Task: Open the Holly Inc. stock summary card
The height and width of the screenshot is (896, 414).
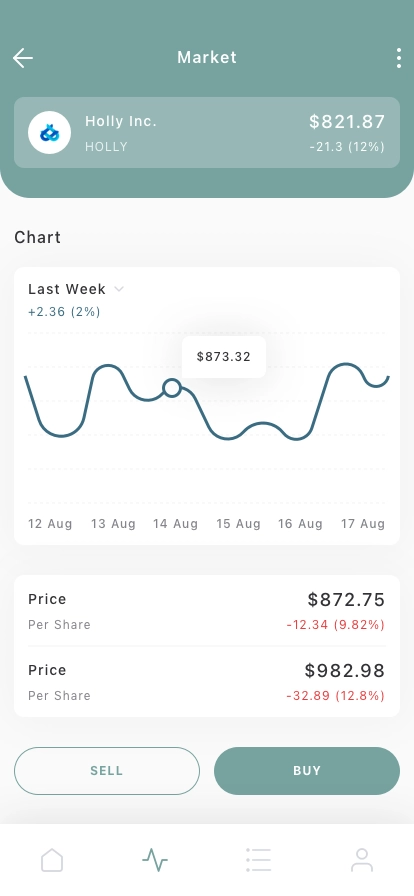Action: click(x=207, y=133)
